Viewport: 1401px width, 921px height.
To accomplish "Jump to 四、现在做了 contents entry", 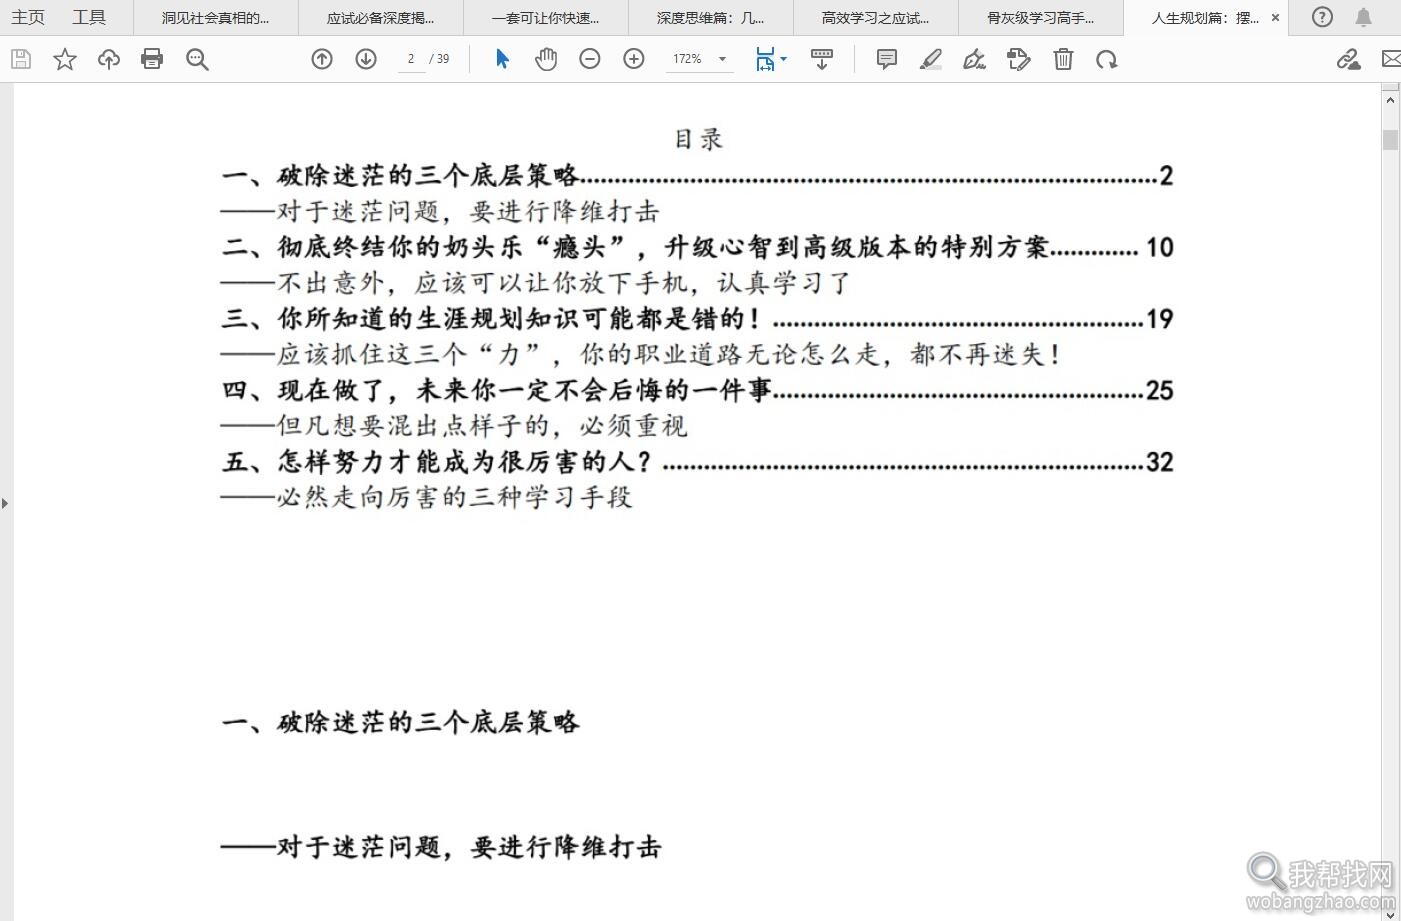I will pyautogui.click(x=697, y=390).
